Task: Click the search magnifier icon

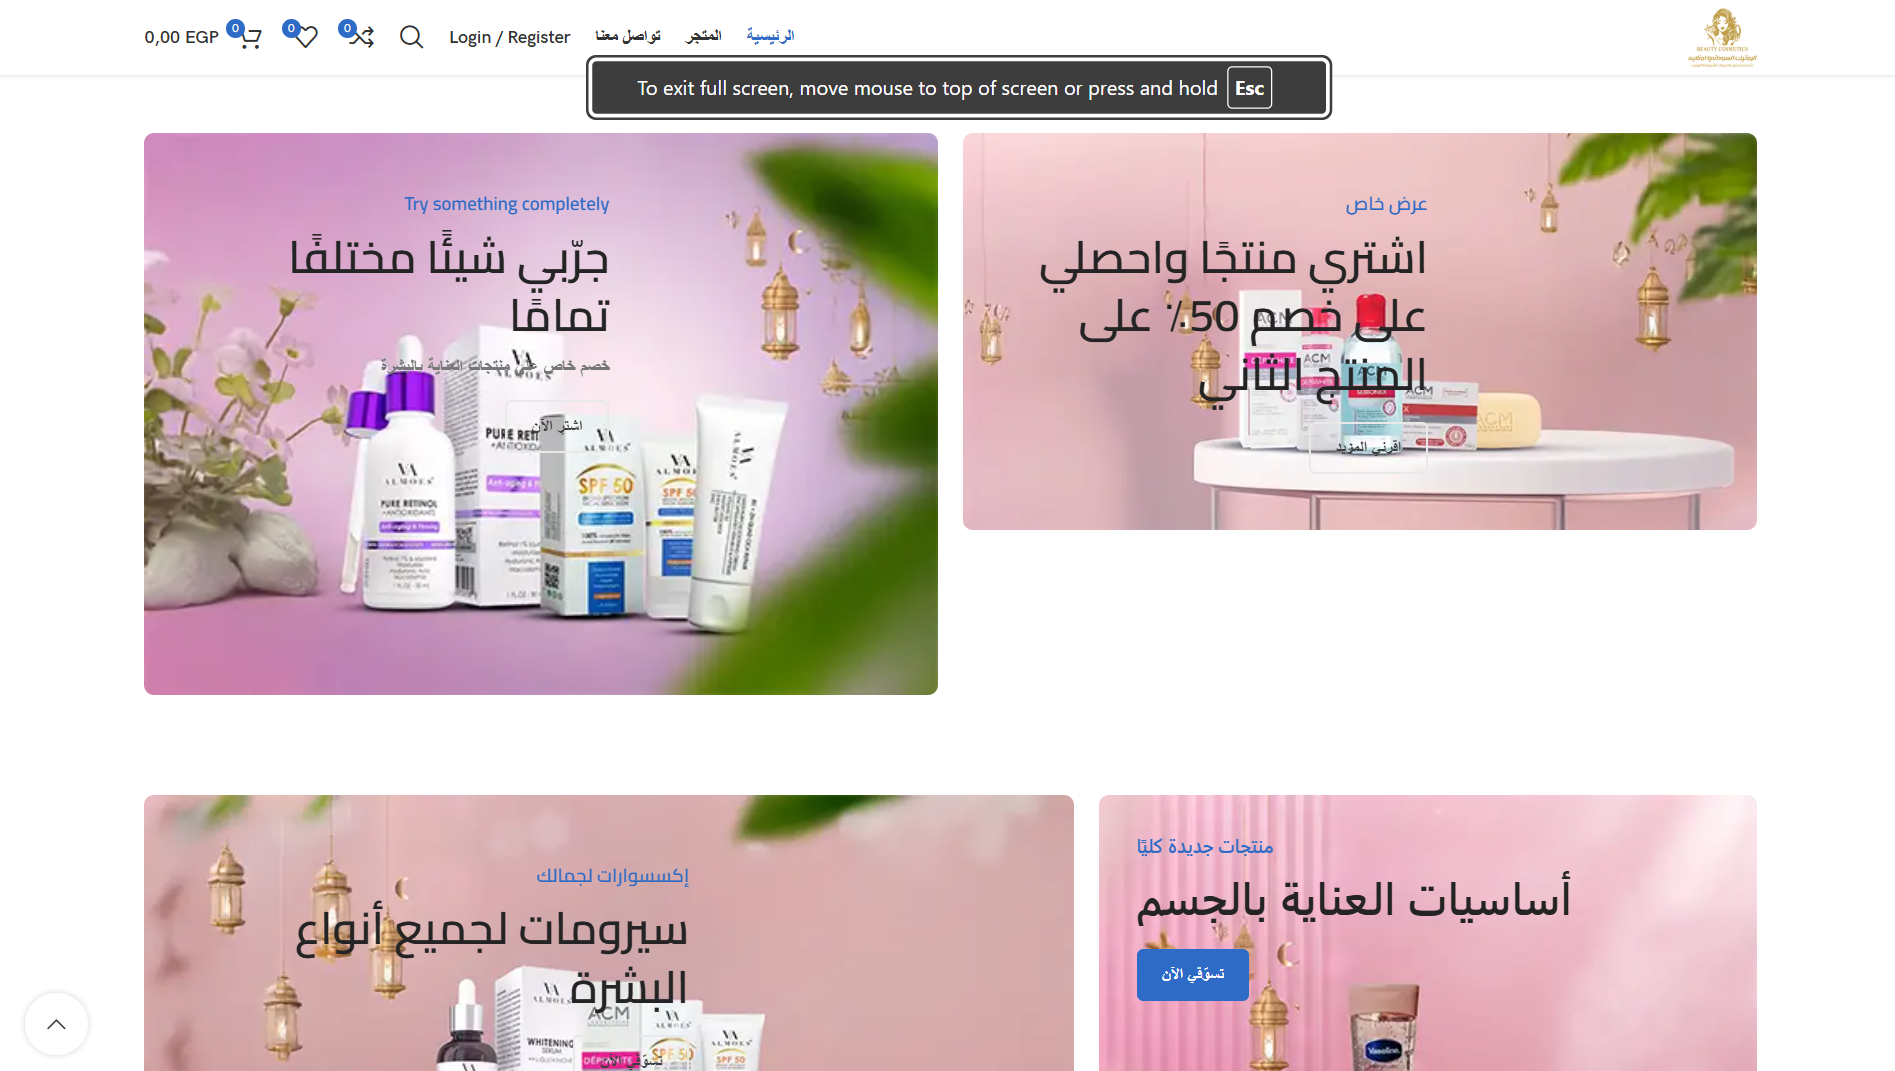Action: 411,37
